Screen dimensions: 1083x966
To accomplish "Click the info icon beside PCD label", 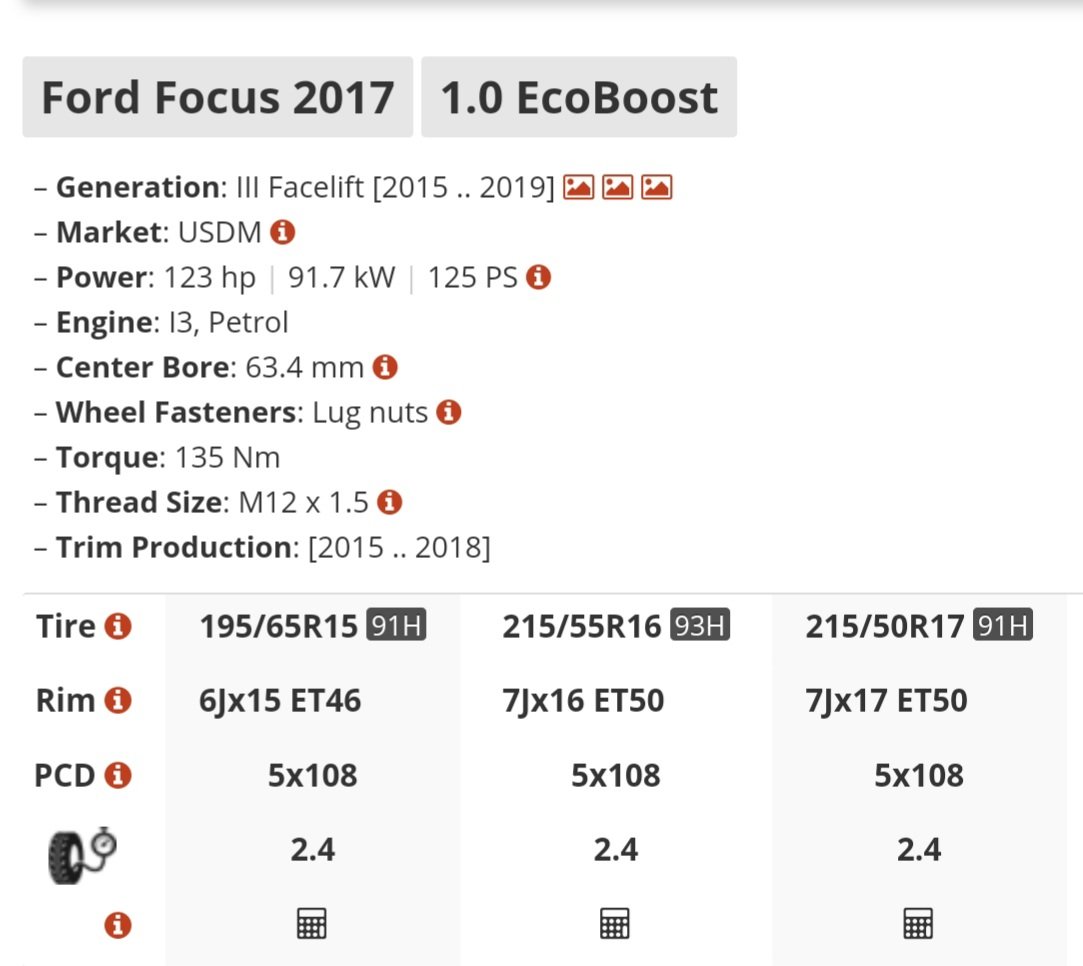I will [x=118, y=775].
